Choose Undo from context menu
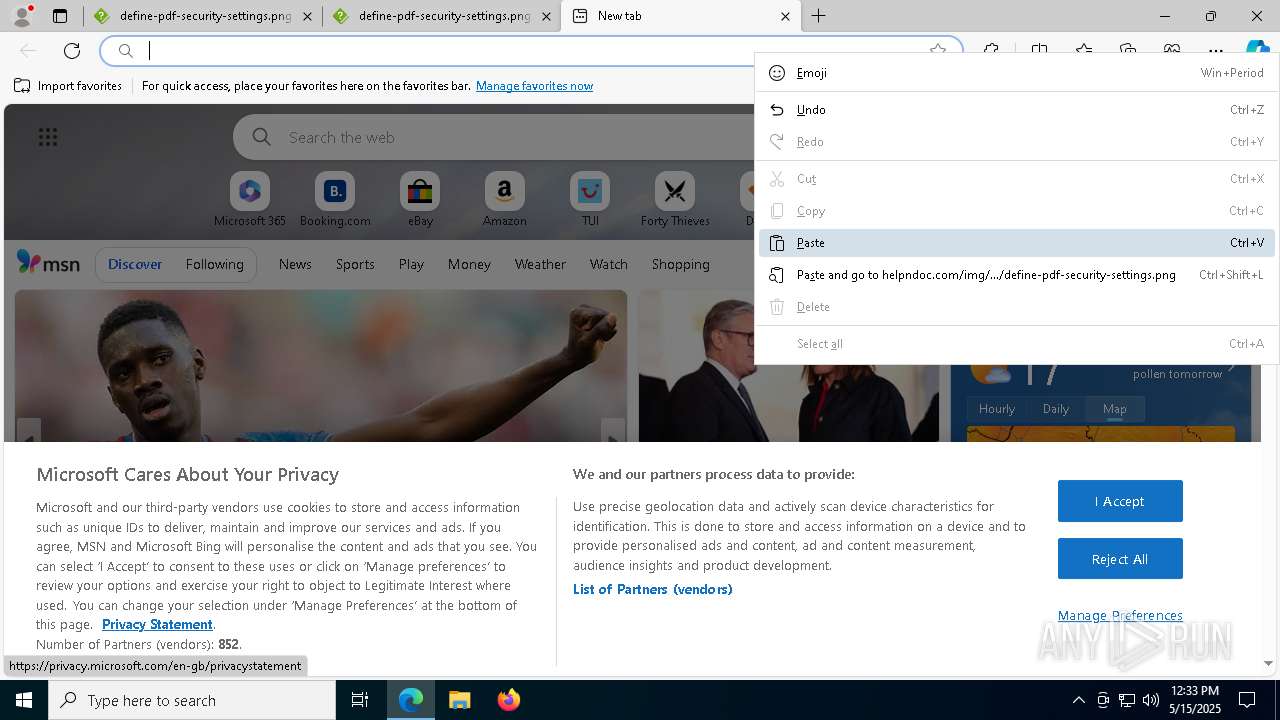 click(x=1017, y=110)
